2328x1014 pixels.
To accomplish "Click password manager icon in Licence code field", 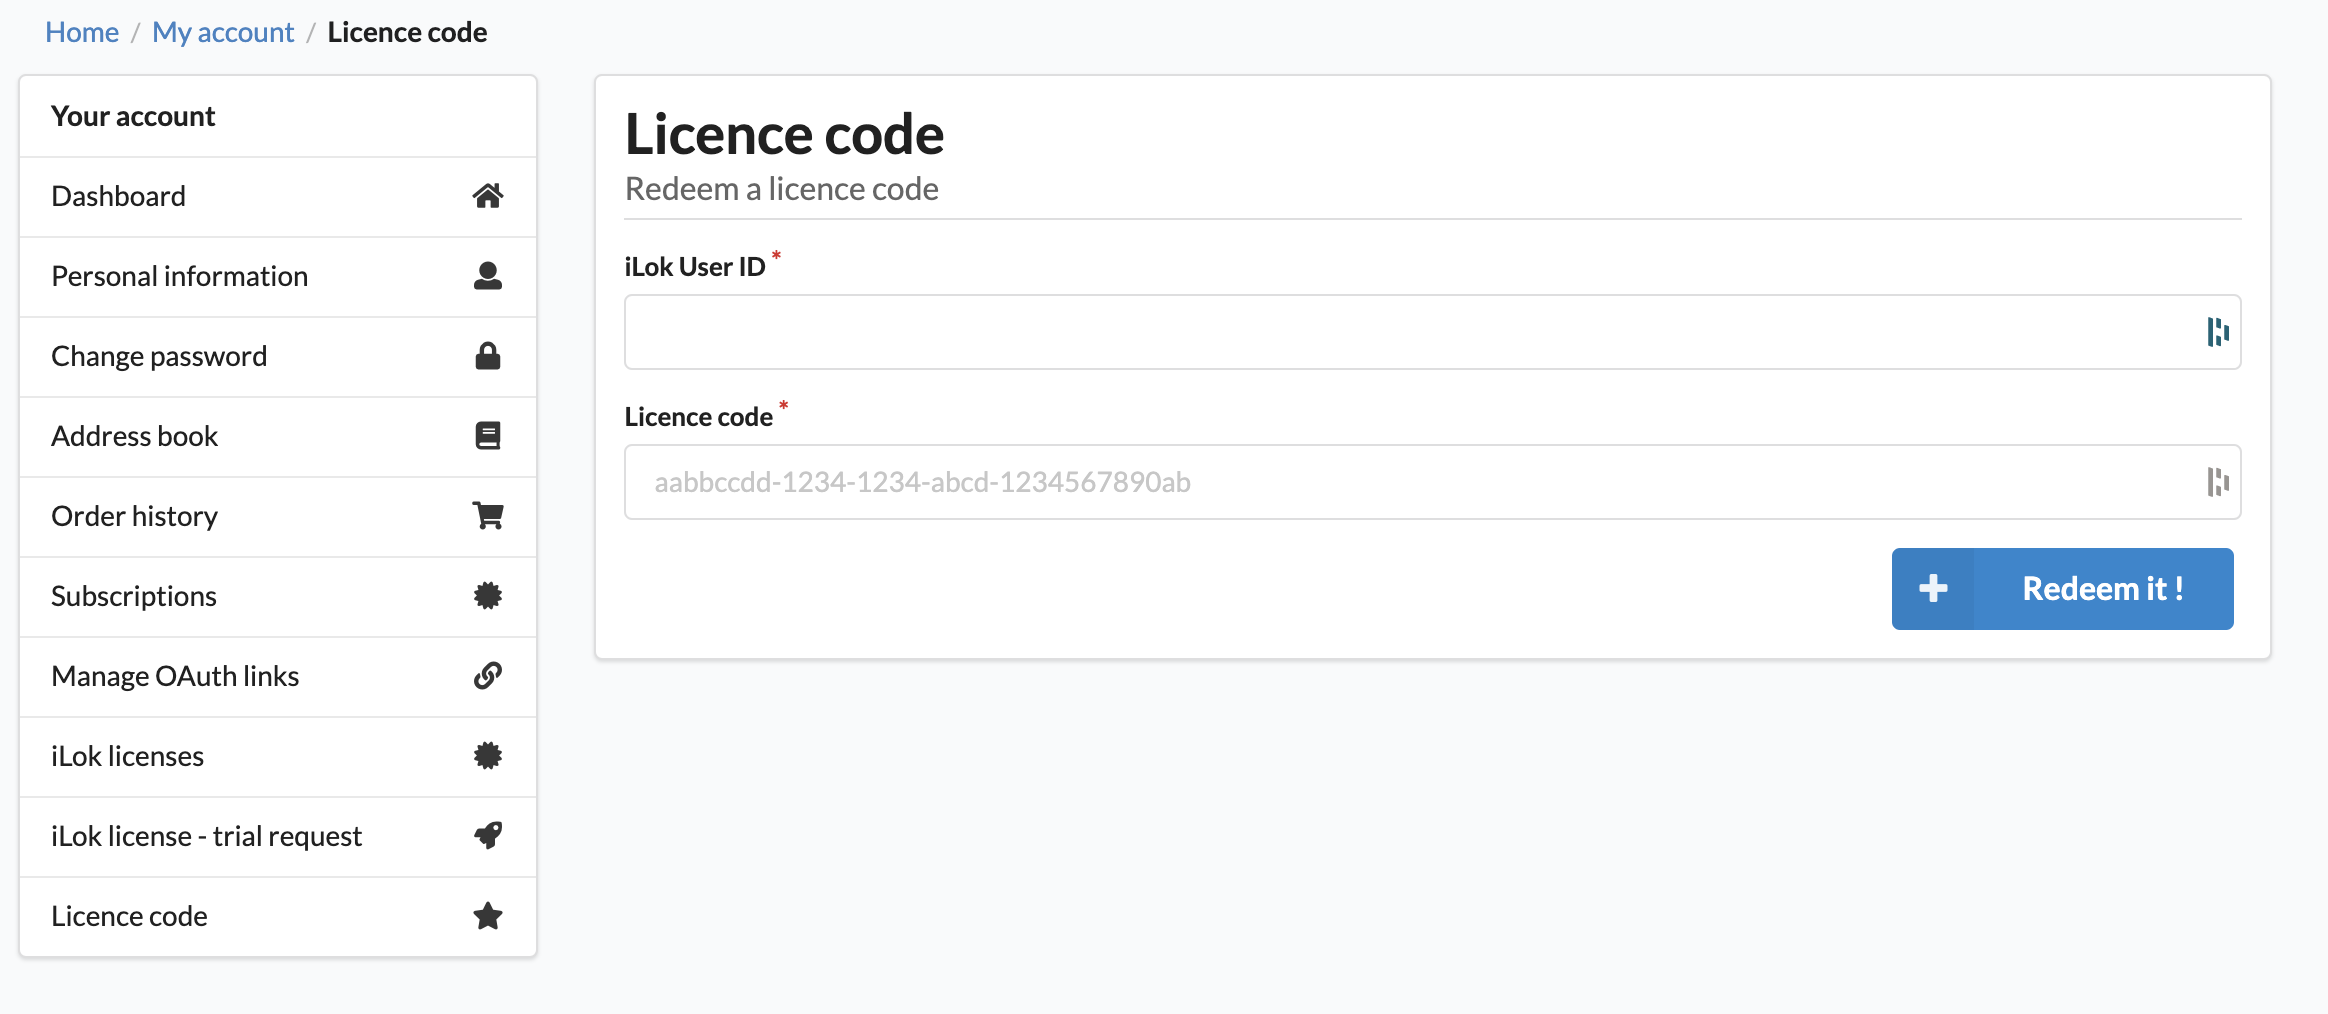I will click(x=2217, y=482).
